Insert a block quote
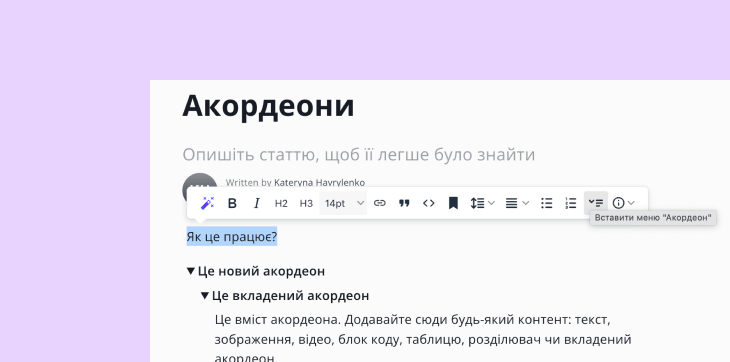The height and width of the screenshot is (362, 730). tap(405, 203)
